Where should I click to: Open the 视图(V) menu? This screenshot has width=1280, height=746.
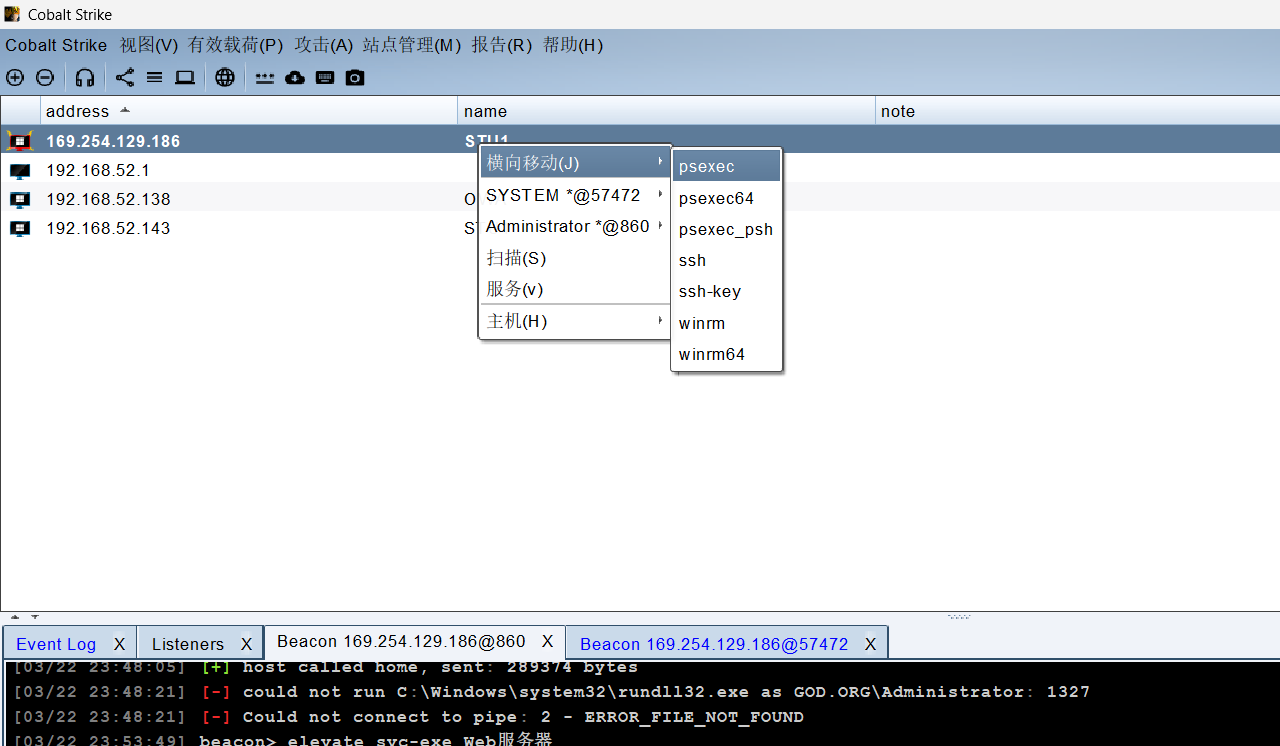coord(149,45)
